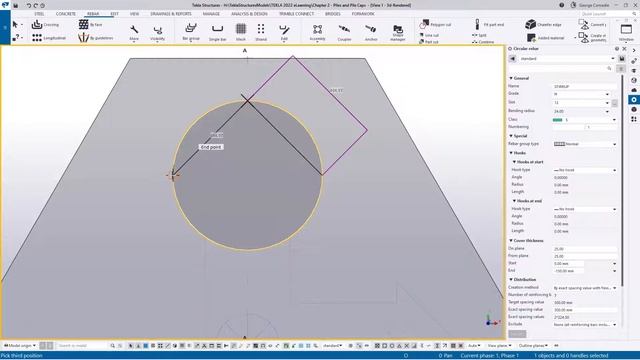Click the Split tool
Viewport: 640px width, 360px height.
479,36
